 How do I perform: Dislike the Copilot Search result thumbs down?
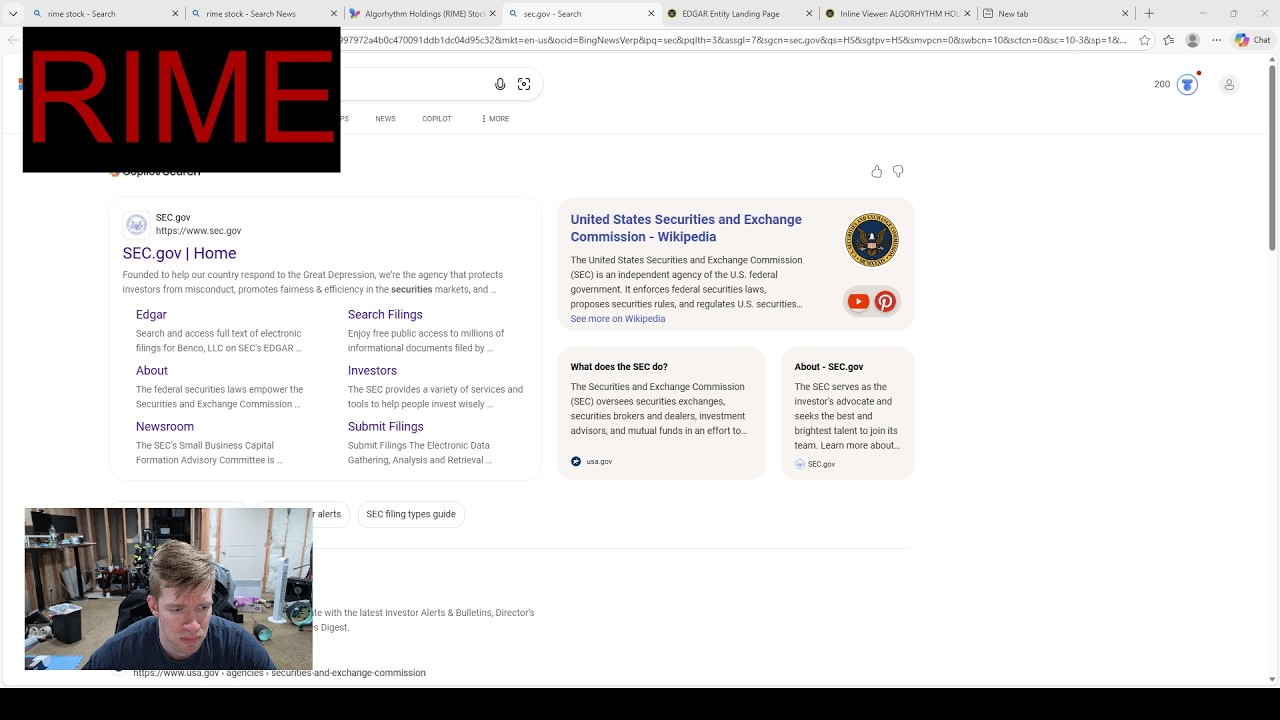coord(898,172)
